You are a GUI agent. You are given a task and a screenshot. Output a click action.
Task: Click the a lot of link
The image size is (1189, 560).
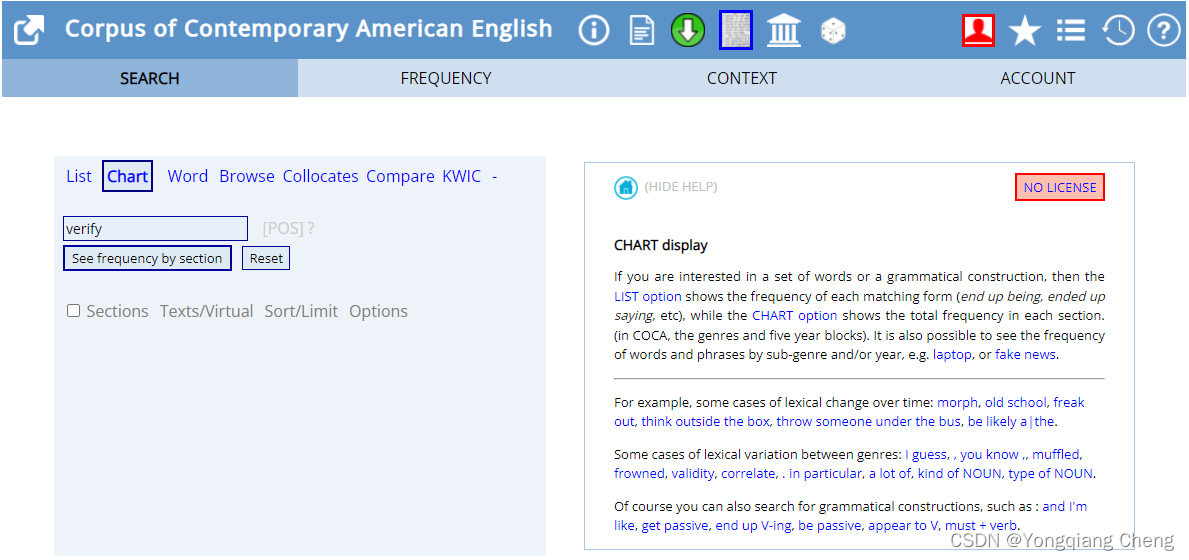[890, 474]
